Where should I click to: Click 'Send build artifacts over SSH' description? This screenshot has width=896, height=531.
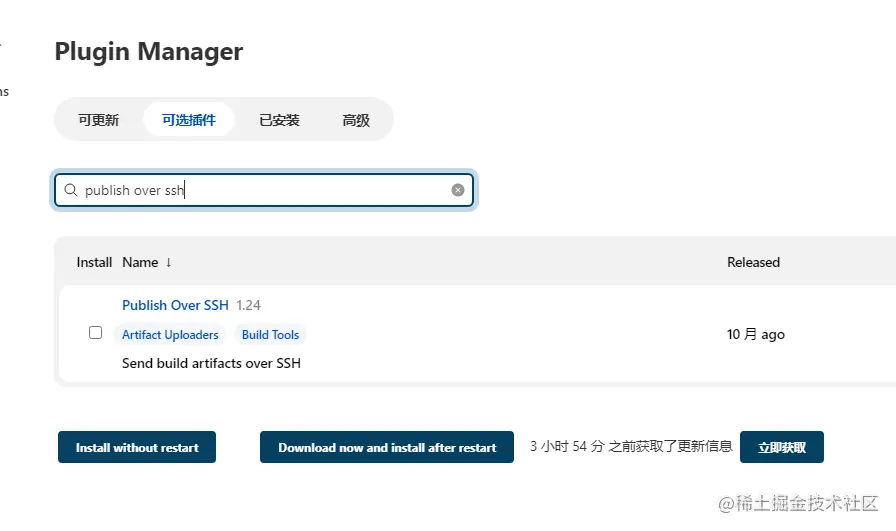point(211,364)
